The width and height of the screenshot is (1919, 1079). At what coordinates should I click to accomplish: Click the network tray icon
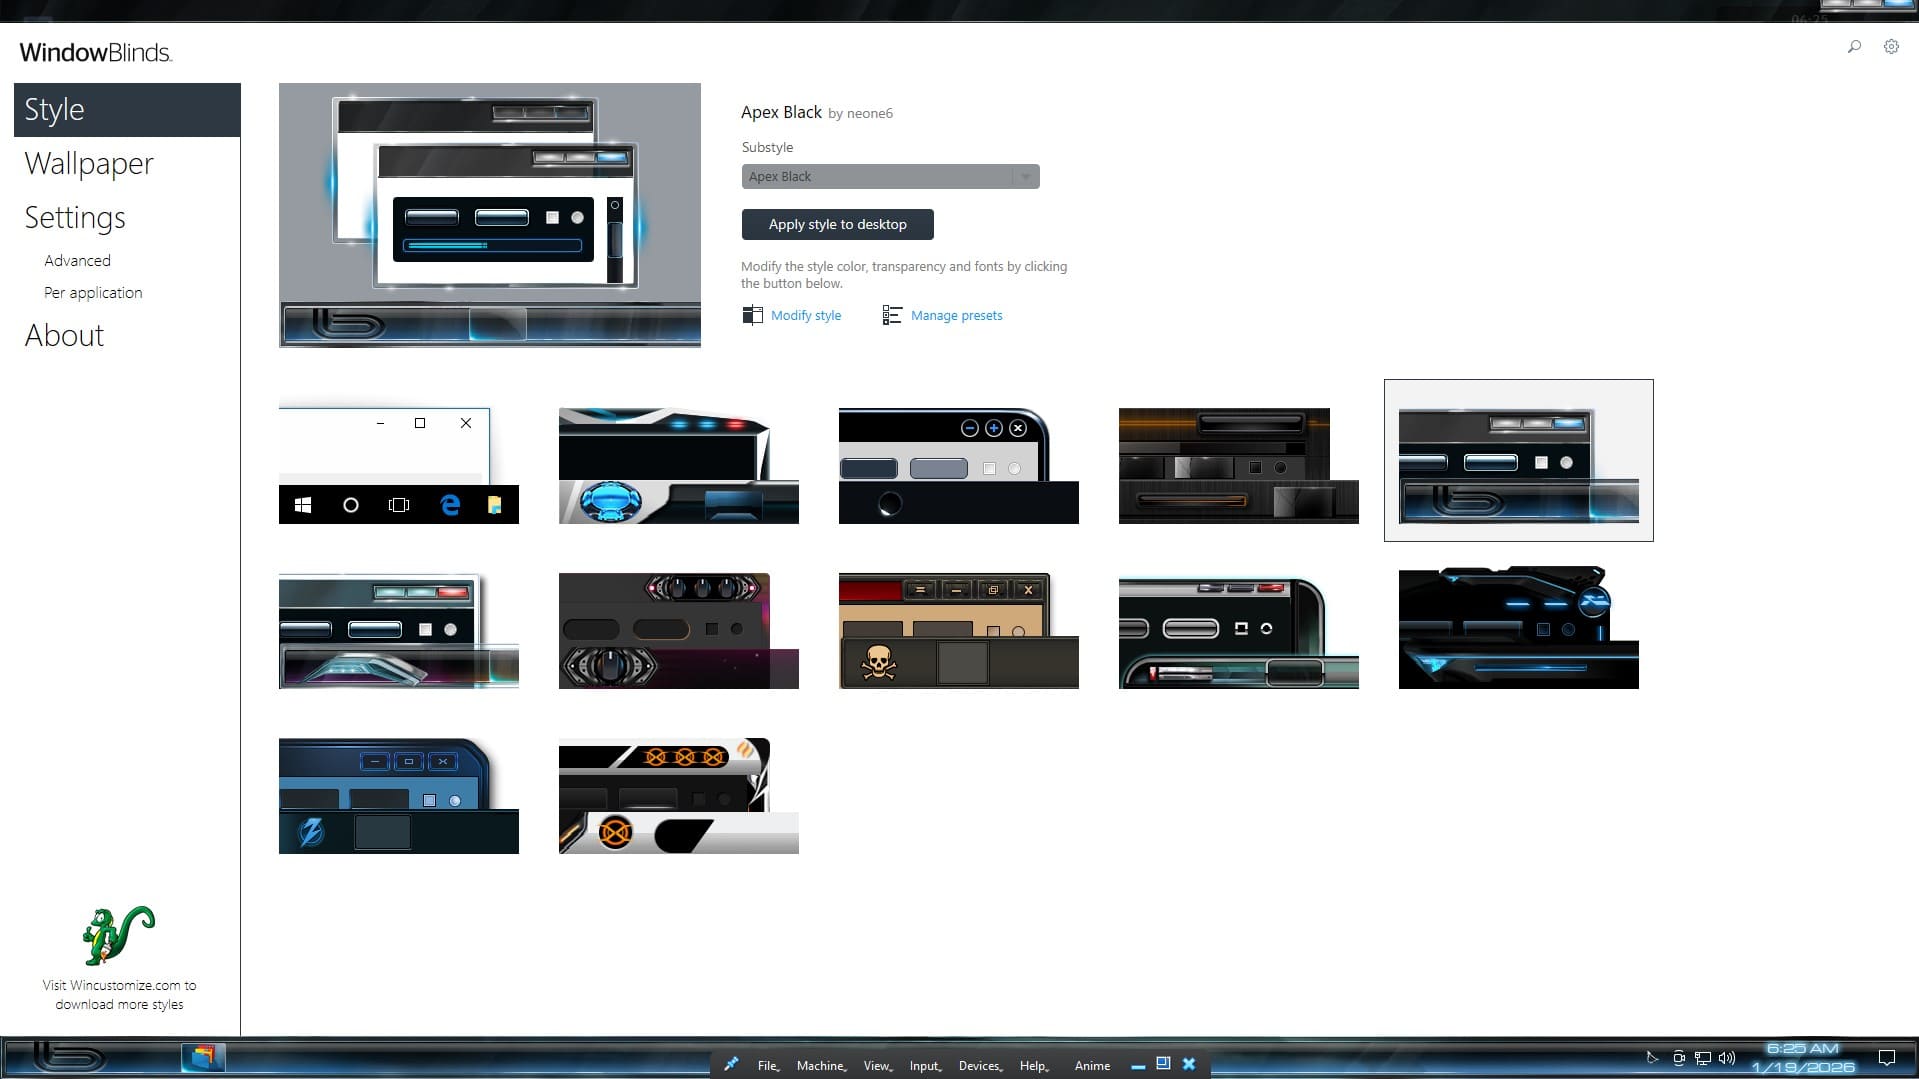click(1703, 1058)
